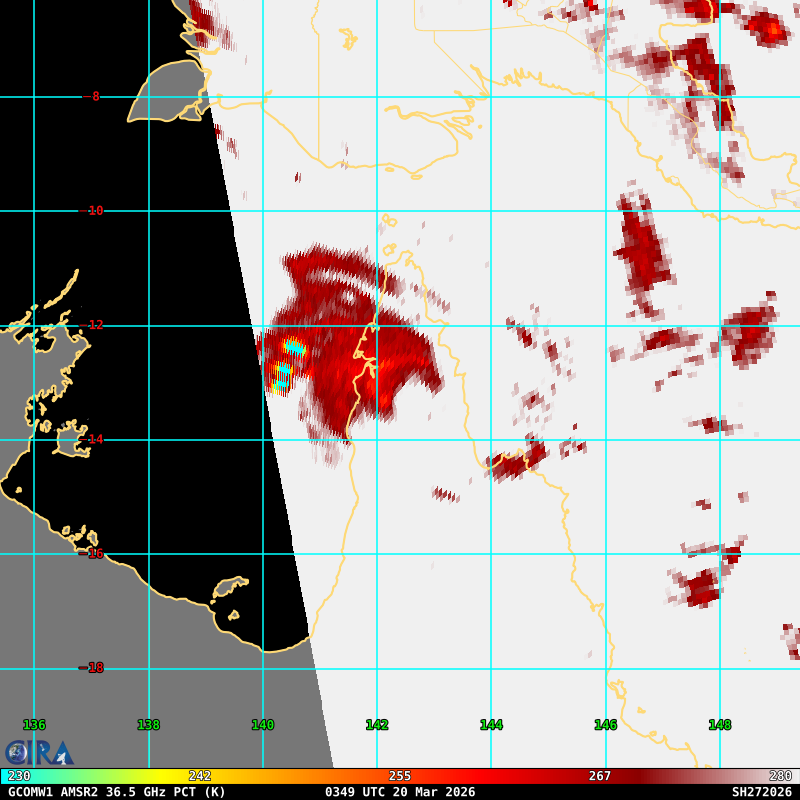This screenshot has width=800, height=800.
Task: Click the cyan cold-core pixels near 140.5E
Action: pos(288,362)
